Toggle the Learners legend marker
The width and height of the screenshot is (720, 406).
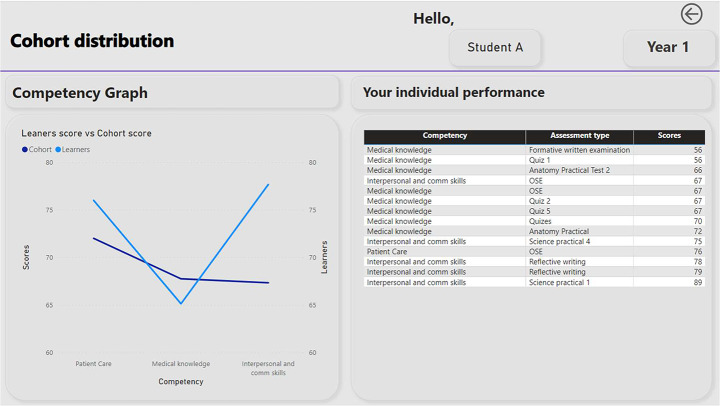click(58, 150)
